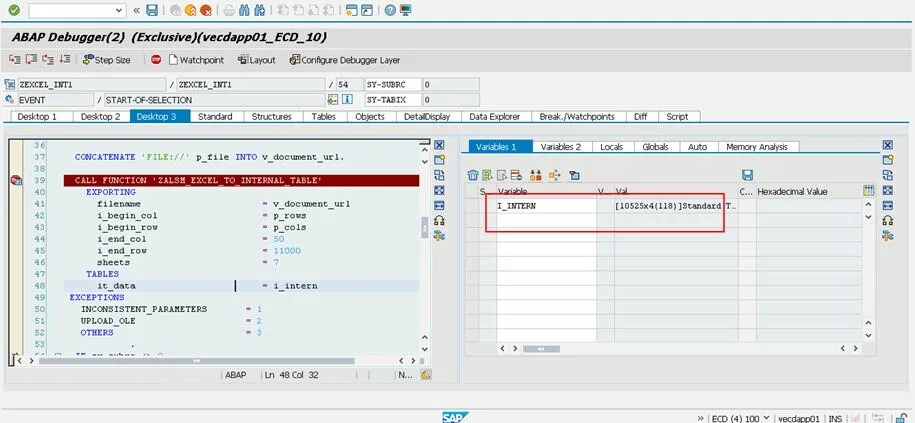This screenshot has width=915, height=423.
Task: Click the yellow Exit icon in the top toolbar
Action: [190, 10]
